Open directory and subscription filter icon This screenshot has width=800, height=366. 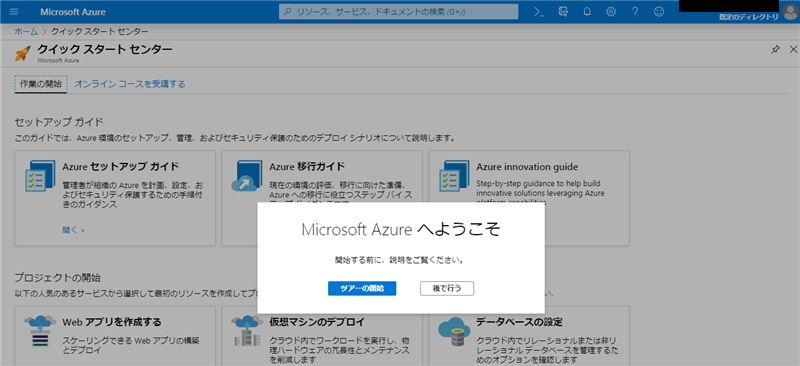tap(563, 12)
